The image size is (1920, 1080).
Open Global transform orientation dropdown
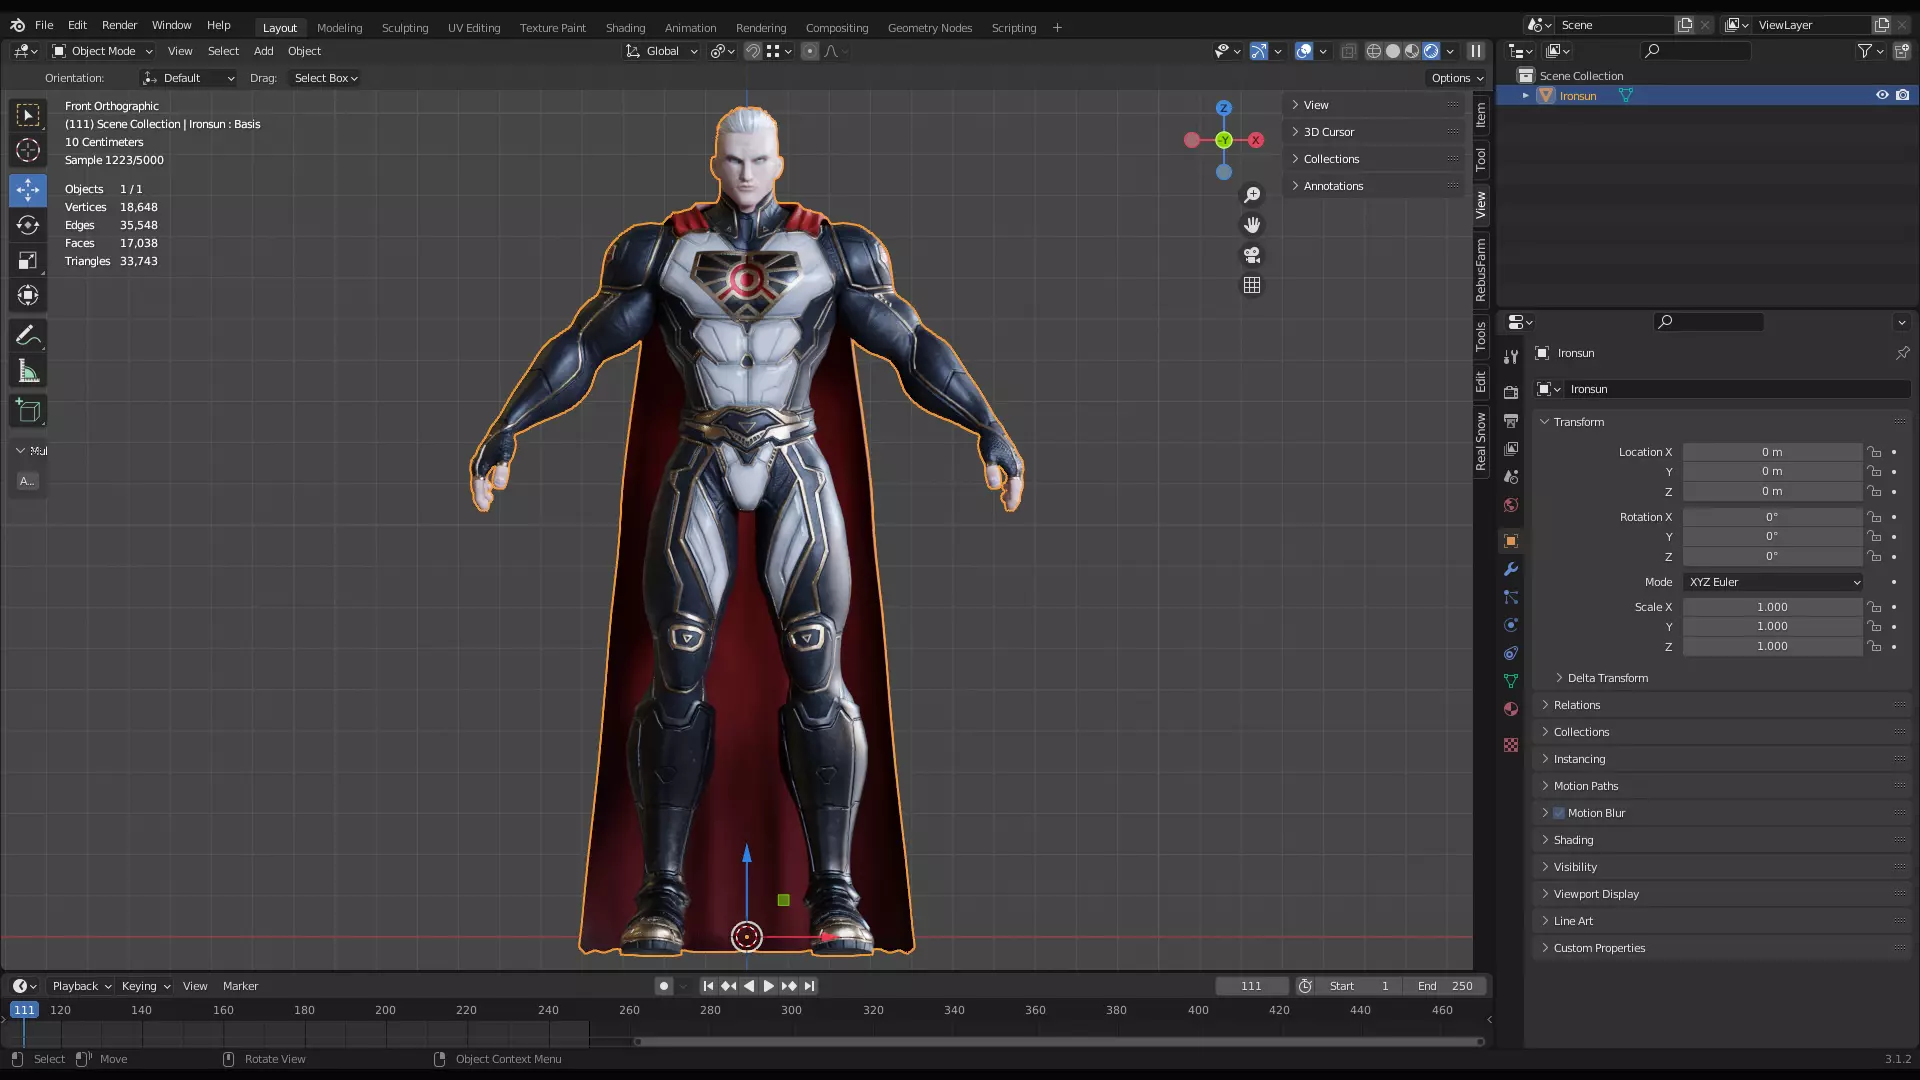click(x=661, y=51)
